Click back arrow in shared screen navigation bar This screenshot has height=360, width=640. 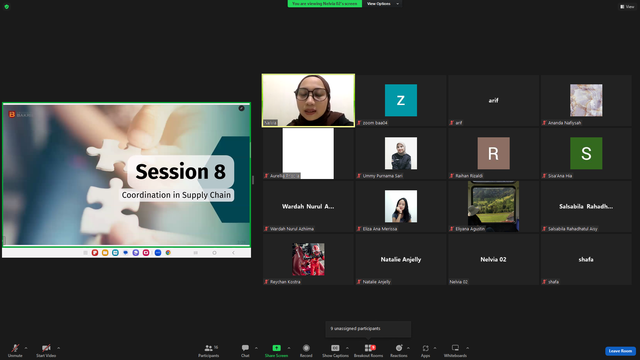pyautogui.click(x=233, y=253)
